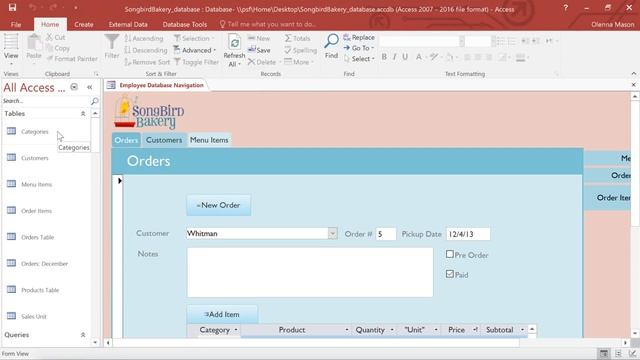640x360 pixels.
Task: Click the Notes text box
Action: pyautogui.click(x=310, y=272)
